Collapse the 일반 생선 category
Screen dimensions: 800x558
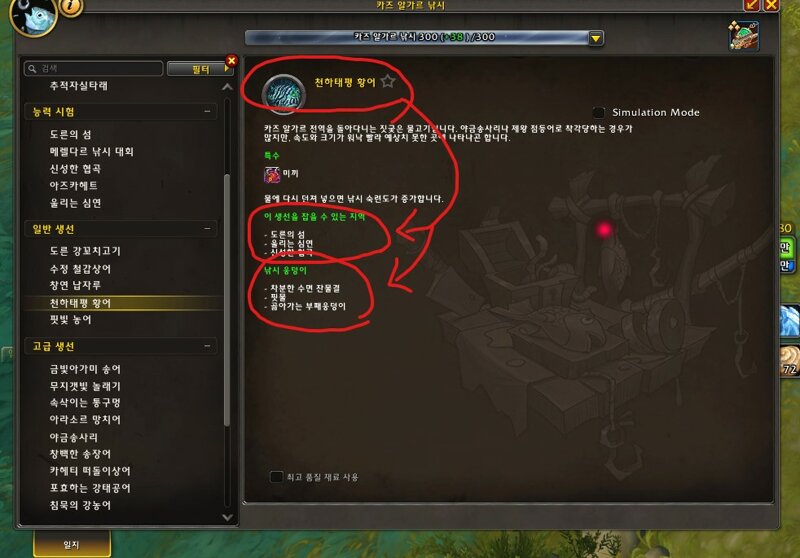(x=207, y=229)
